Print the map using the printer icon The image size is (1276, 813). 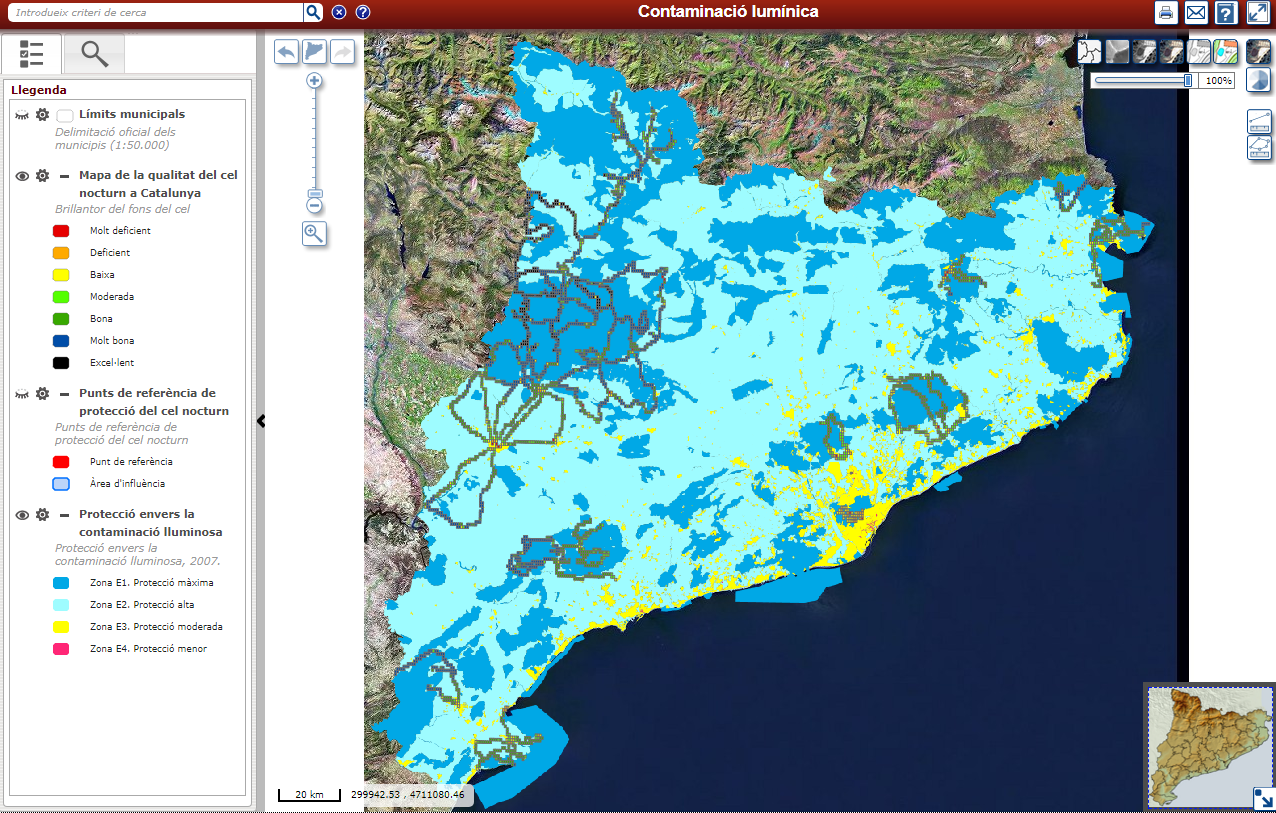click(x=1165, y=12)
